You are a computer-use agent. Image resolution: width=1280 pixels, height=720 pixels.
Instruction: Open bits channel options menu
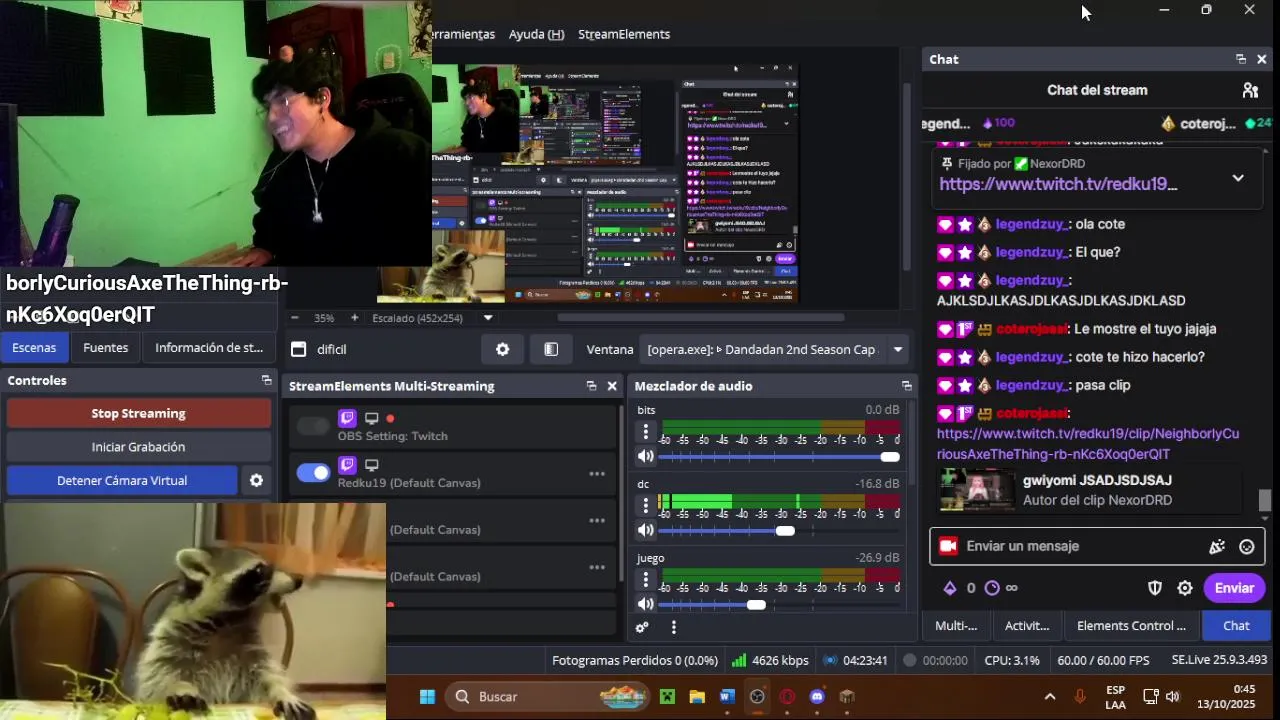coord(646,432)
